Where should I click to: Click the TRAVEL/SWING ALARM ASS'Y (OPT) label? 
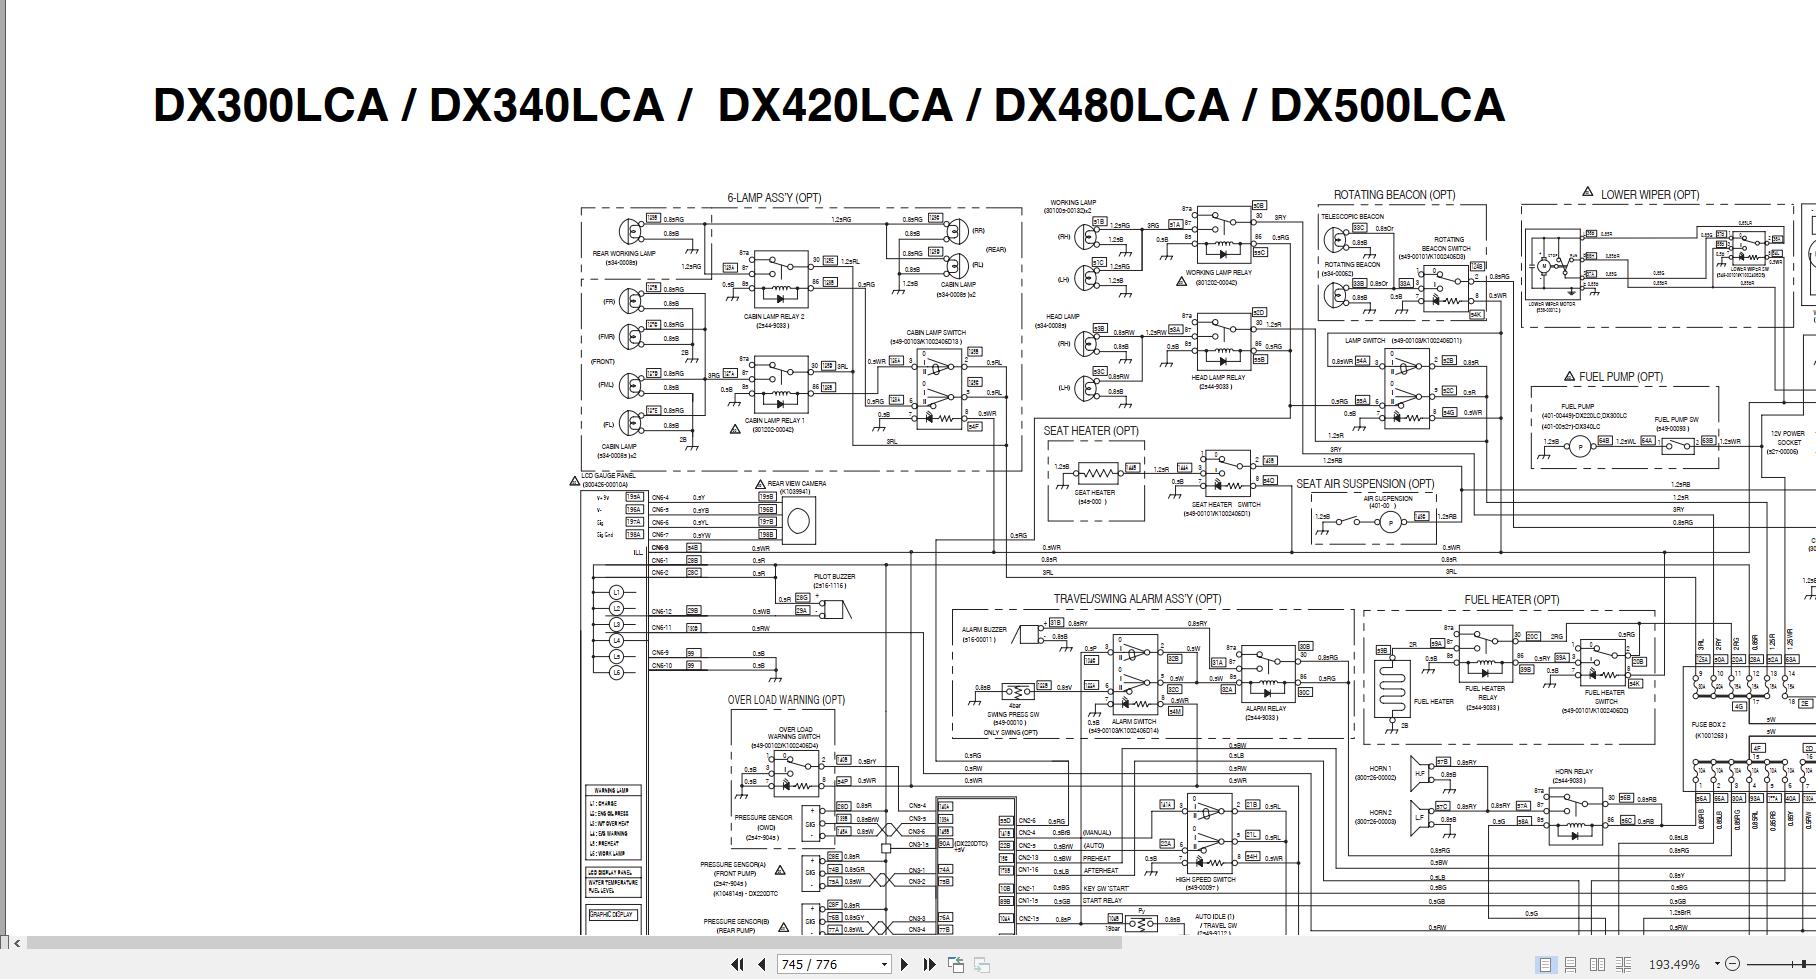(1137, 599)
